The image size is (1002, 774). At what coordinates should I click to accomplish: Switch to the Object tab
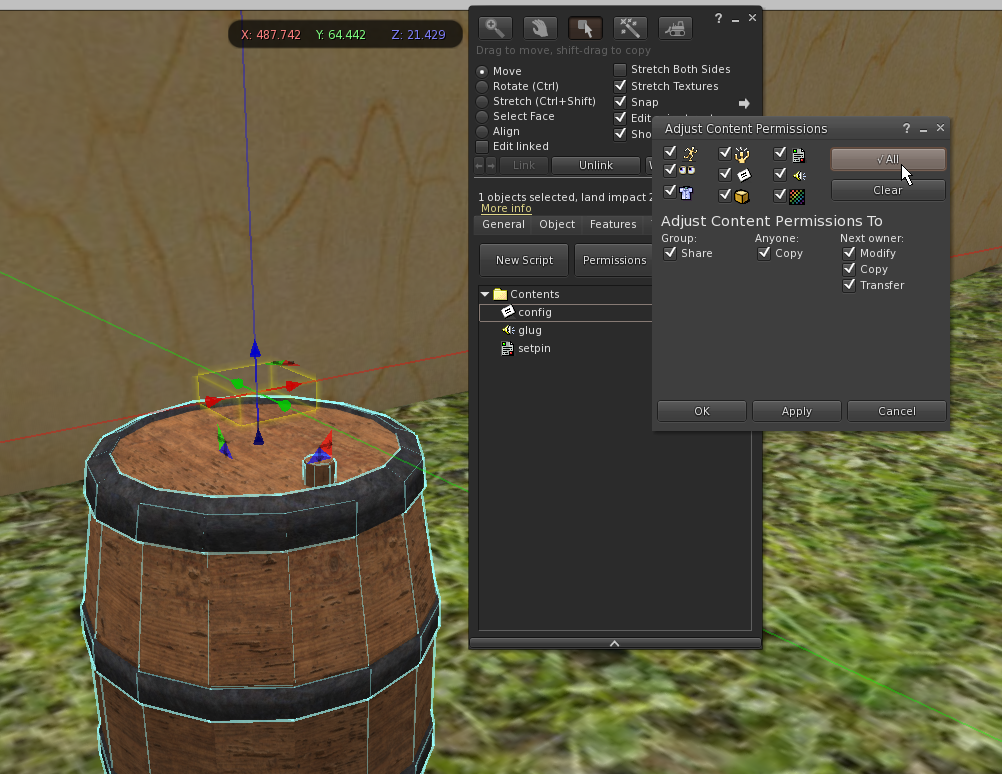[557, 225]
